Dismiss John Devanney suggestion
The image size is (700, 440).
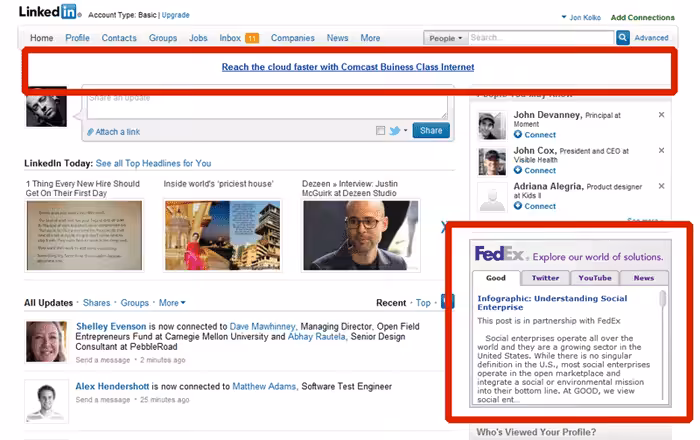tap(661, 115)
